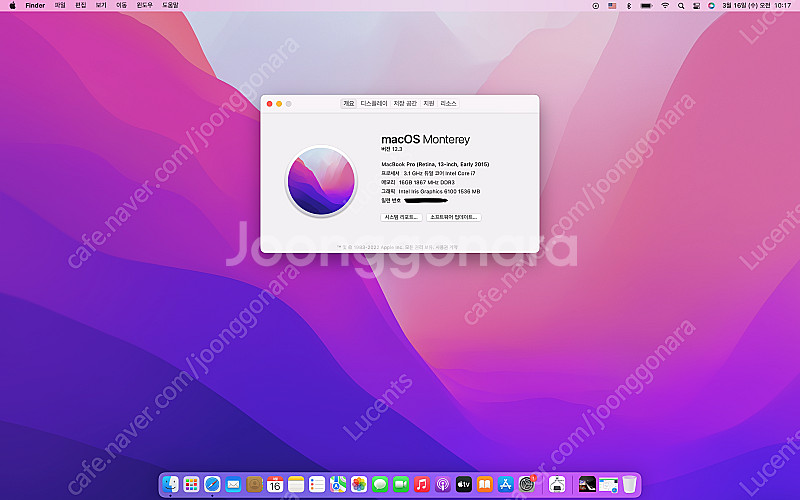The image size is (800, 500).
Task: Click the battery status icon
Action: [x=646, y=6]
